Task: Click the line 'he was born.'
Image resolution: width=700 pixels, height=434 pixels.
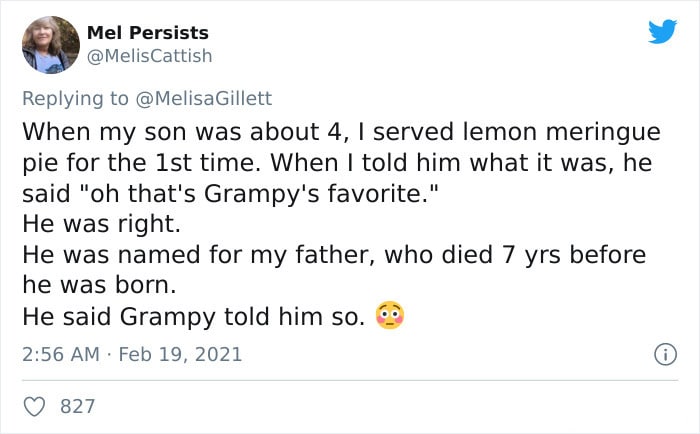Action: click(x=100, y=285)
